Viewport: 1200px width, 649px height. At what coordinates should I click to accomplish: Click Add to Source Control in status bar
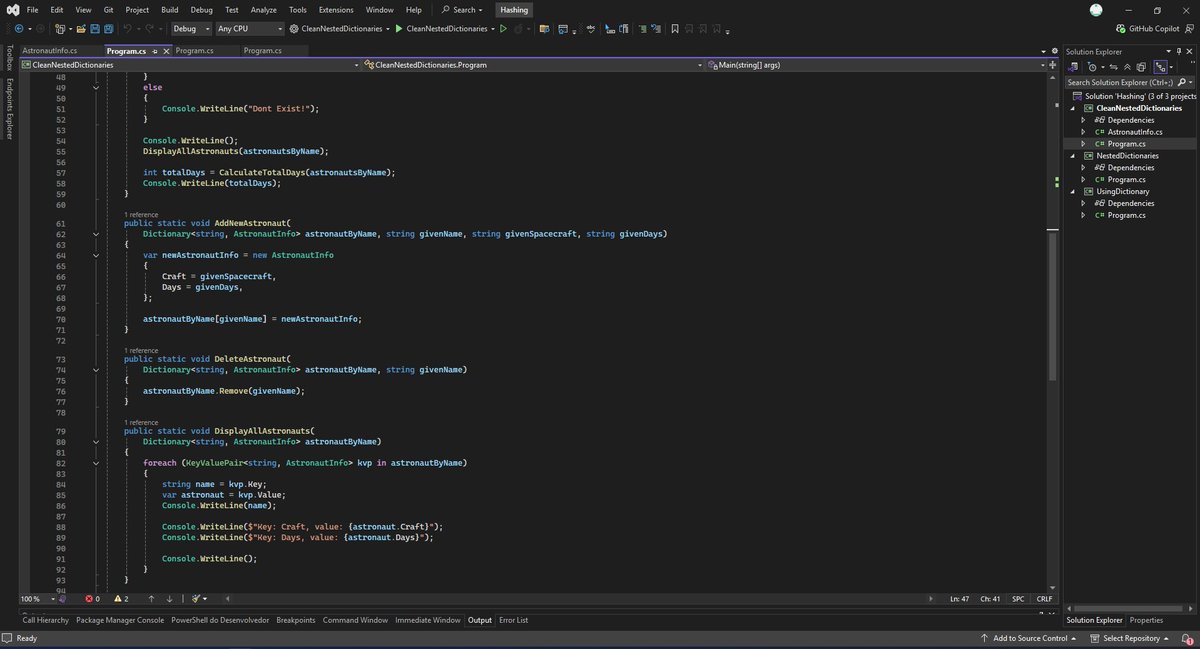tap(1029, 638)
